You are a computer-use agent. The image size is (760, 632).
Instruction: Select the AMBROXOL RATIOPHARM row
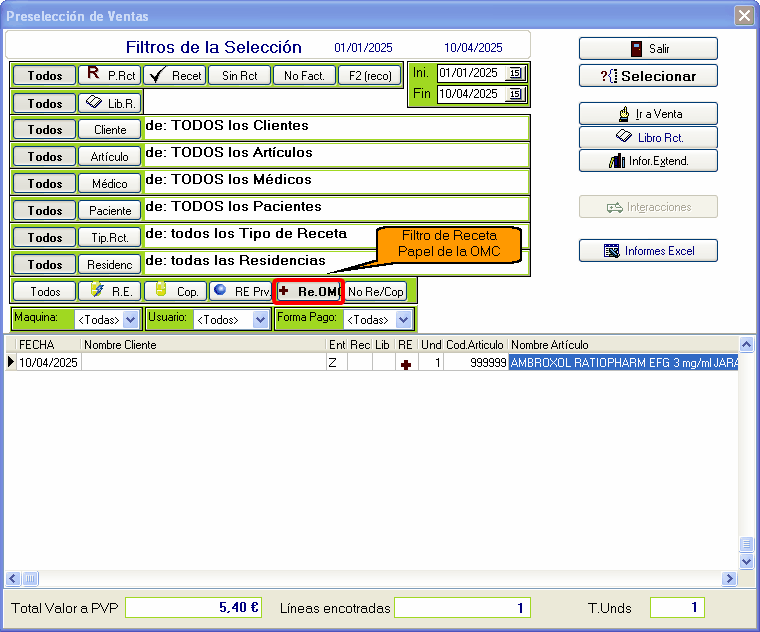tap(622, 363)
